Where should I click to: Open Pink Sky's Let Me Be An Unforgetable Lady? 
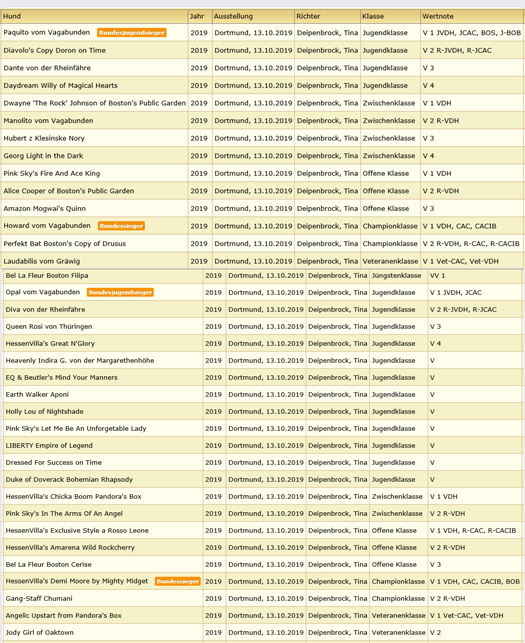76,429
